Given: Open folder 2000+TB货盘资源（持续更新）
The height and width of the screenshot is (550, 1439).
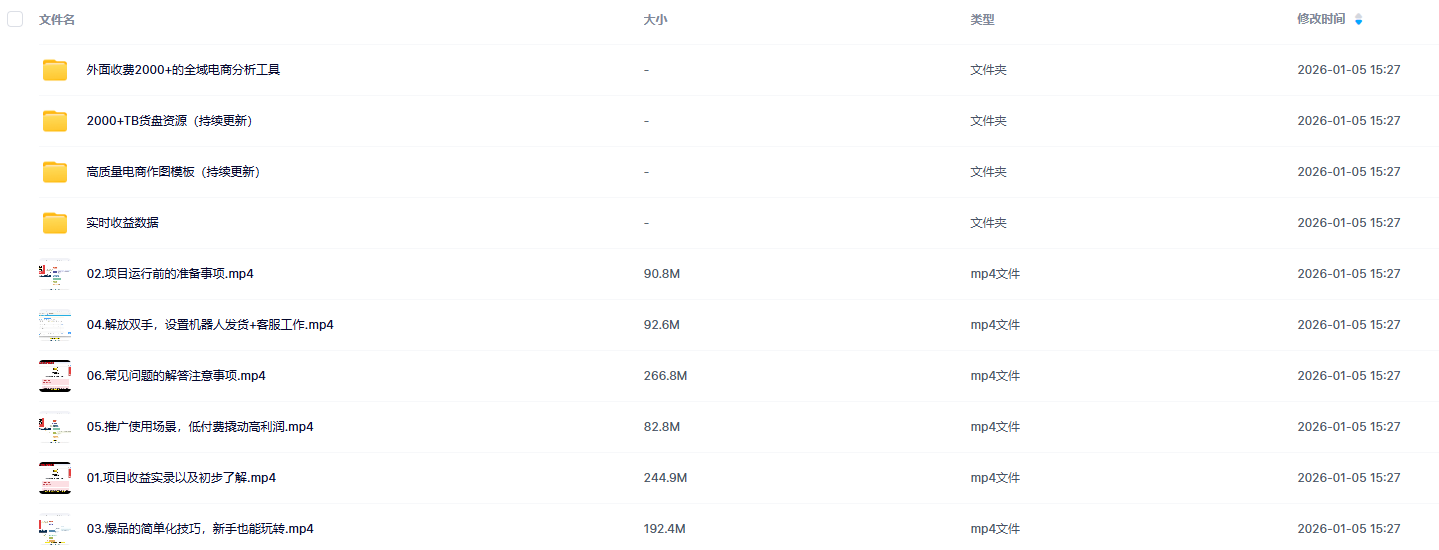Looking at the screenshot, I should (x=169, y=121).
